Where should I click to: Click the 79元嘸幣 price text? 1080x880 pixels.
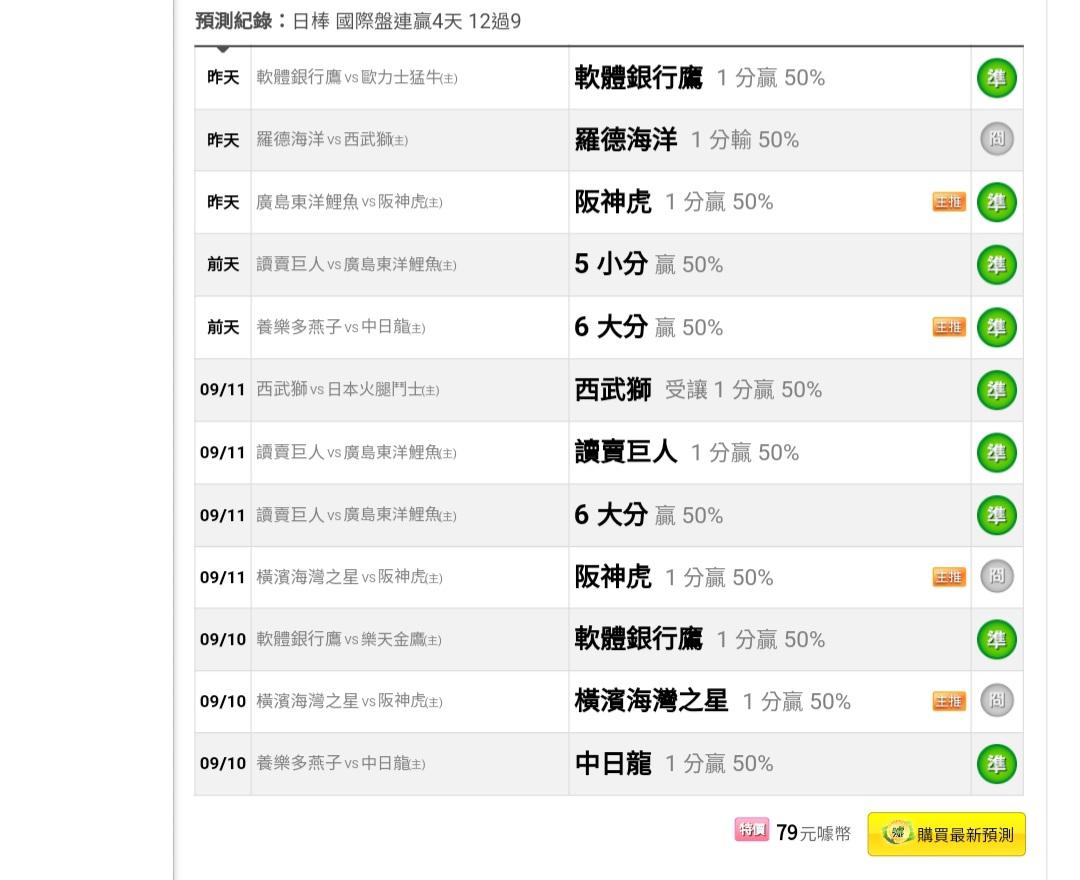[813, 833]
